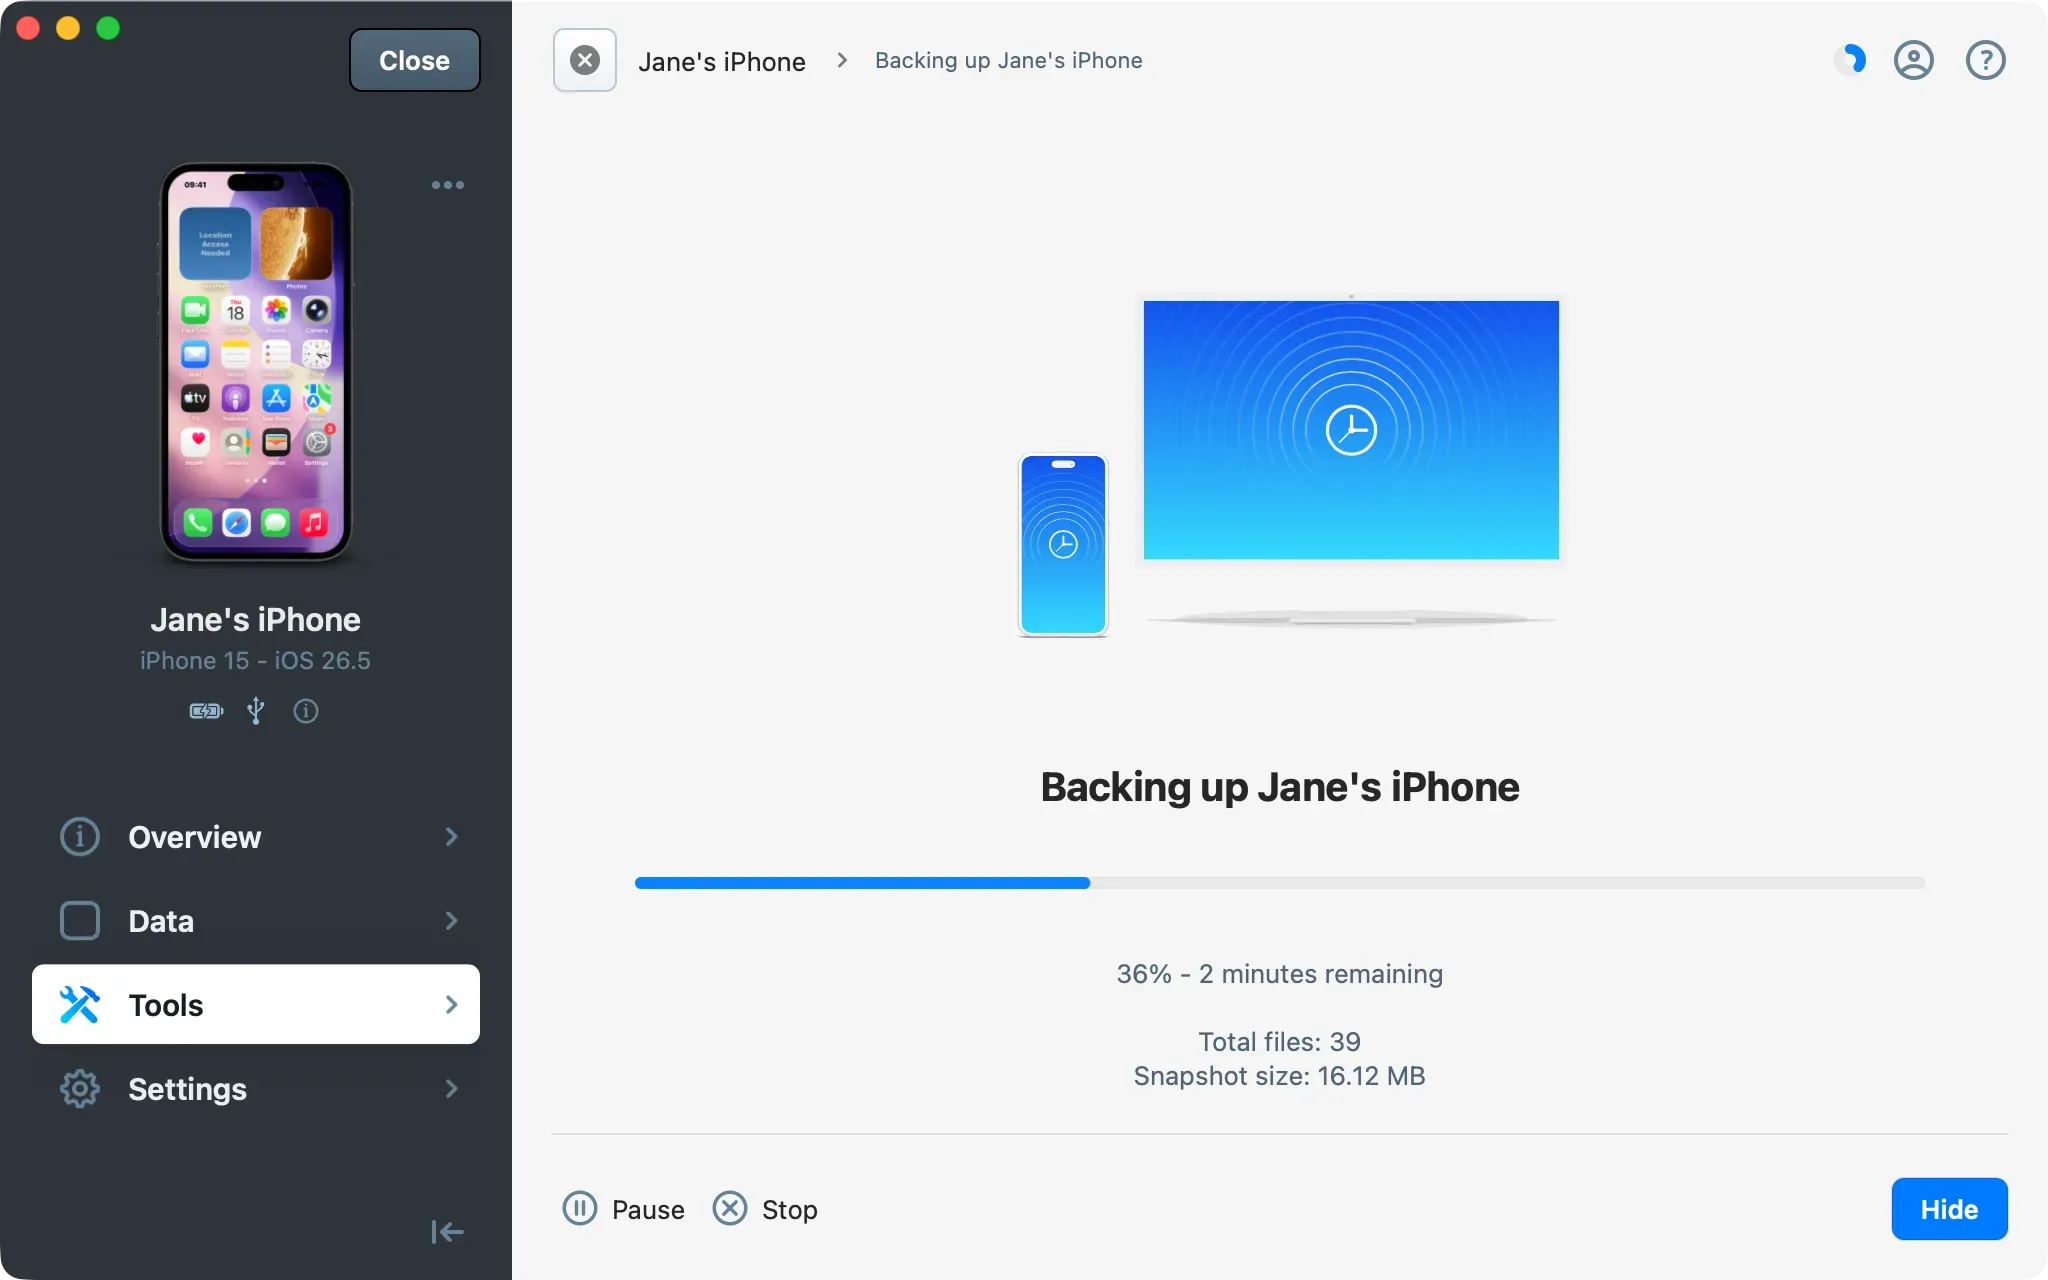
Task: Click the Jane's iPhone breadcrumb label
Action: click(x=722, y=61)
